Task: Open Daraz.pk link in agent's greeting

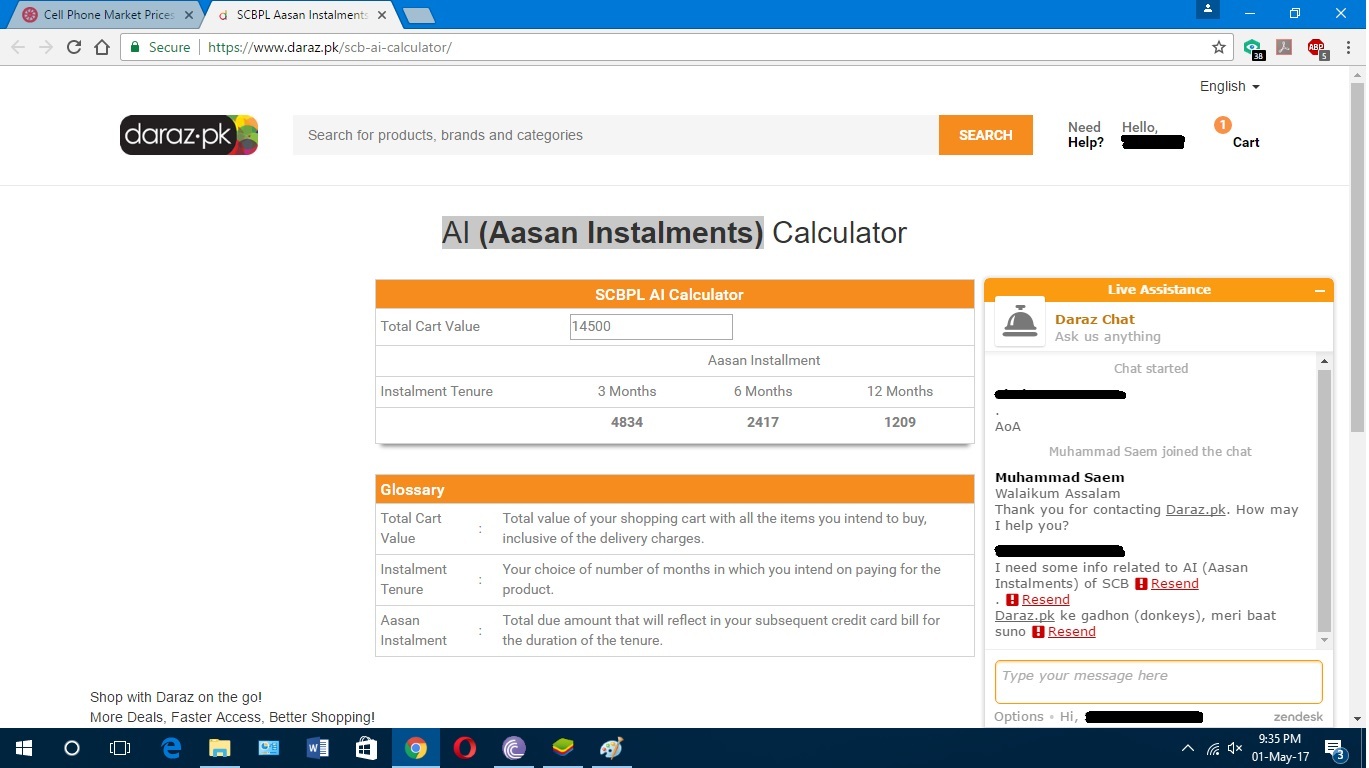Action: [x=1195, y=509]
